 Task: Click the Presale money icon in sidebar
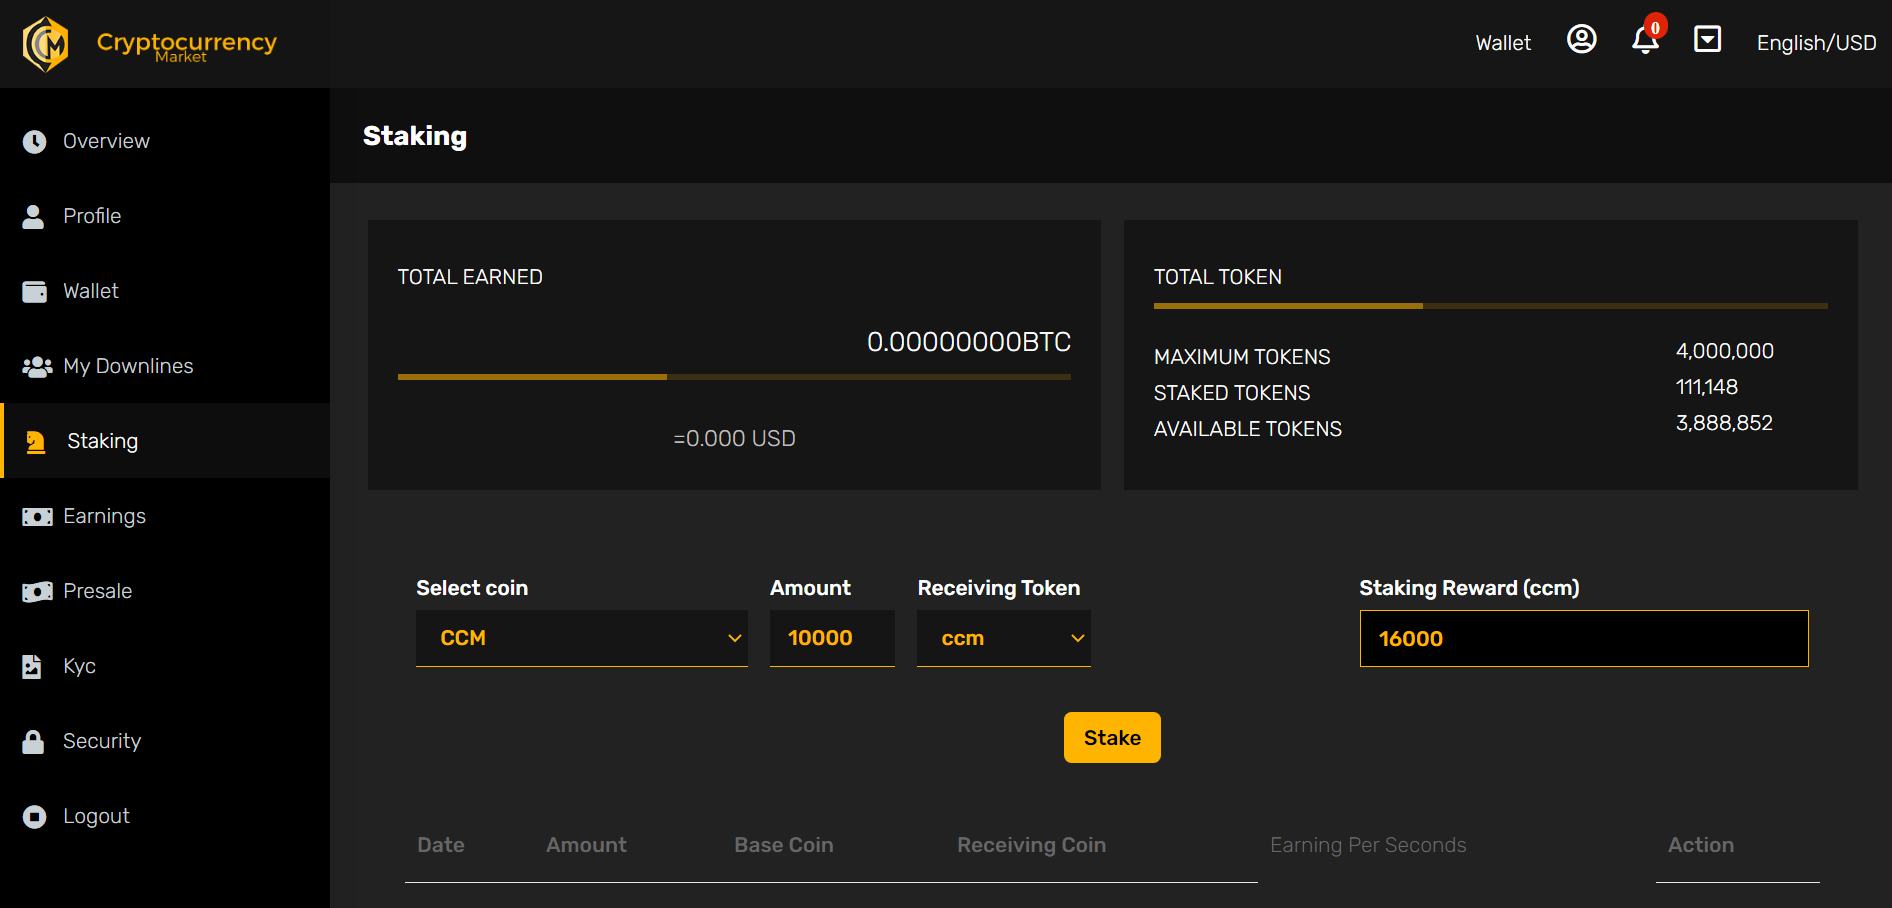click(37, 592)
